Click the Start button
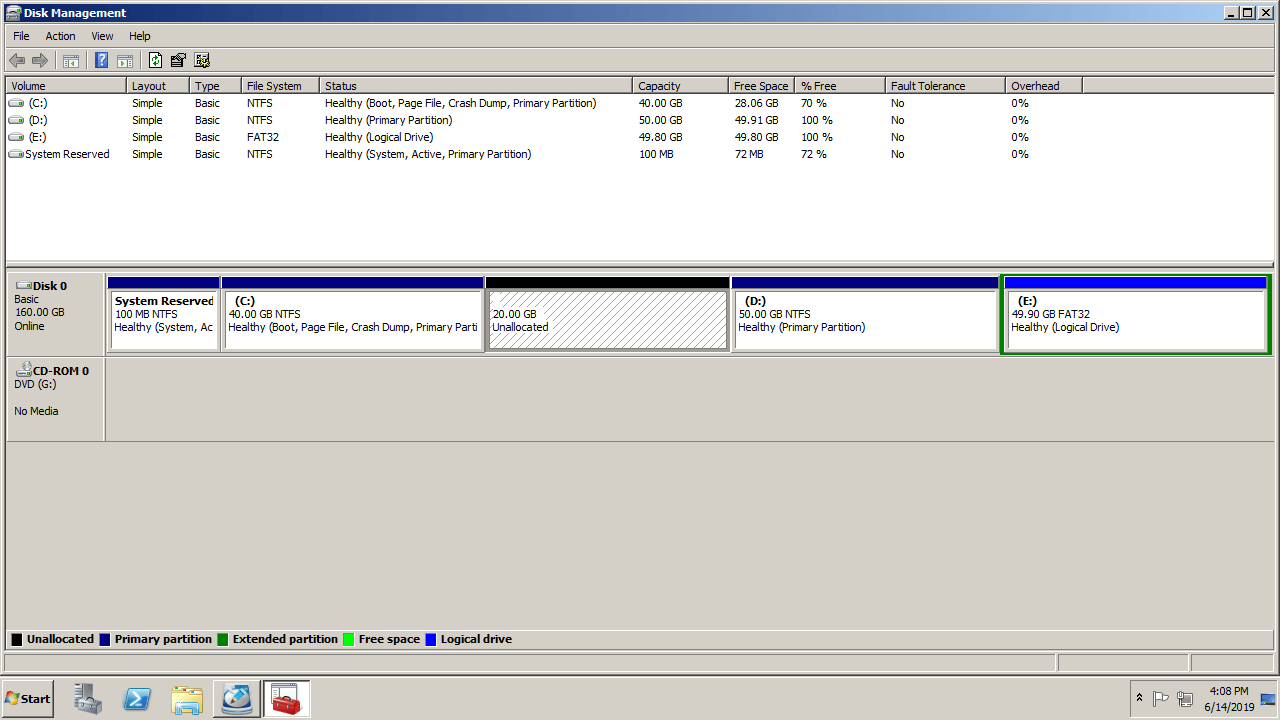The height and width of the screenshot is (720, 1280). tap(28, 699)
